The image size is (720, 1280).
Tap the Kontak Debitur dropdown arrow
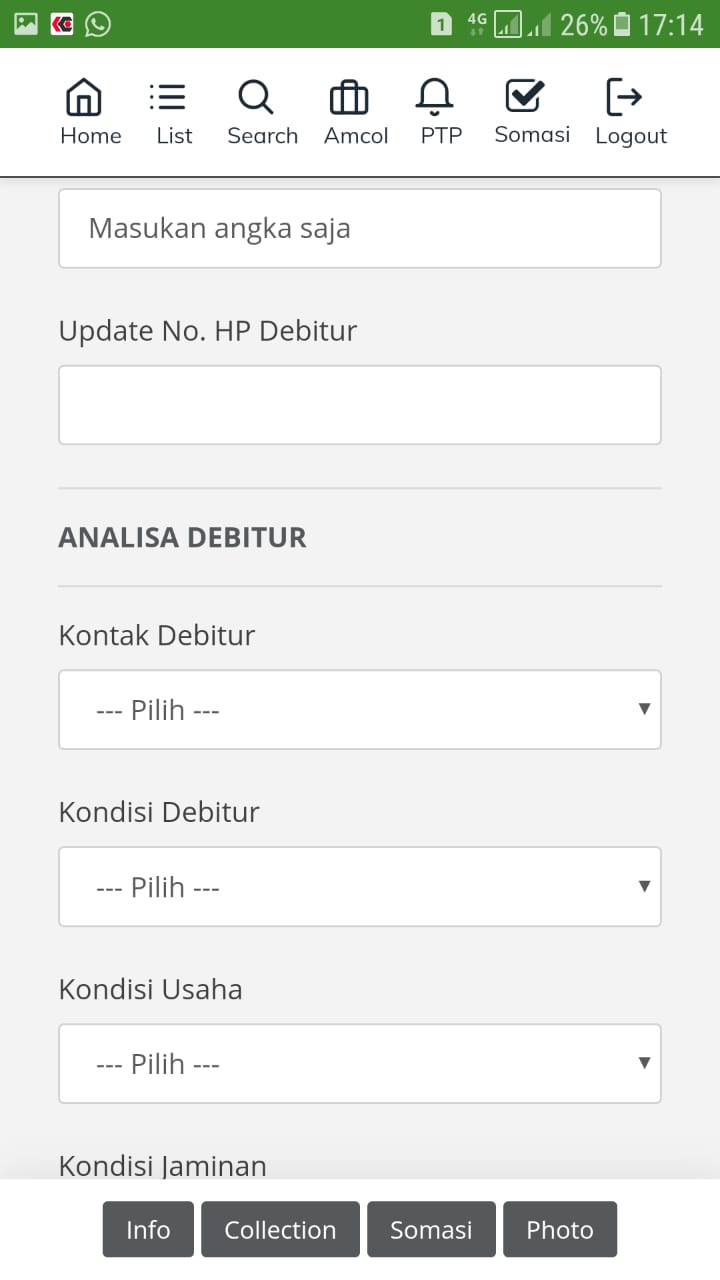tap(644, 709)
